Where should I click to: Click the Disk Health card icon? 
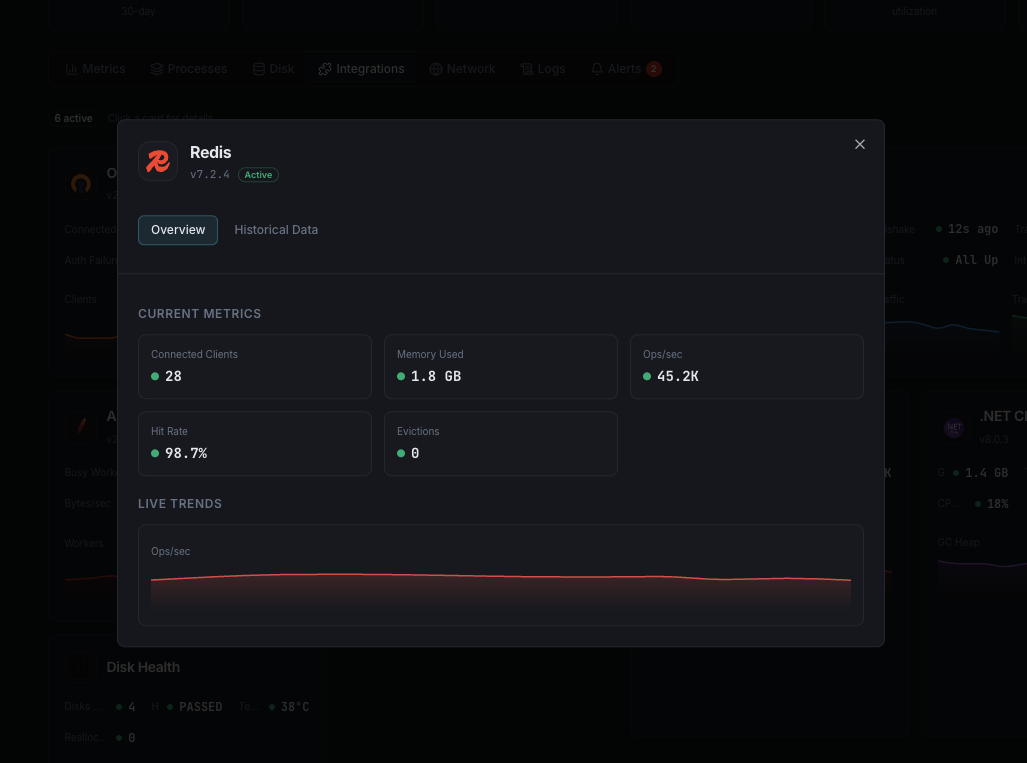(x=80, y=666)
